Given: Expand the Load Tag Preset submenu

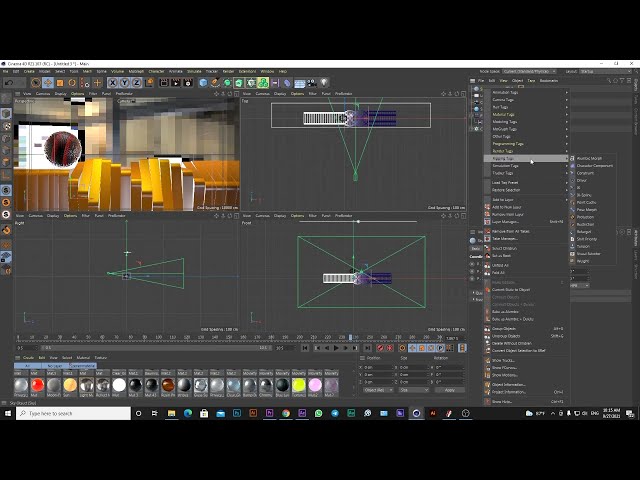Looking at the screenshot, I should (527, 182).
